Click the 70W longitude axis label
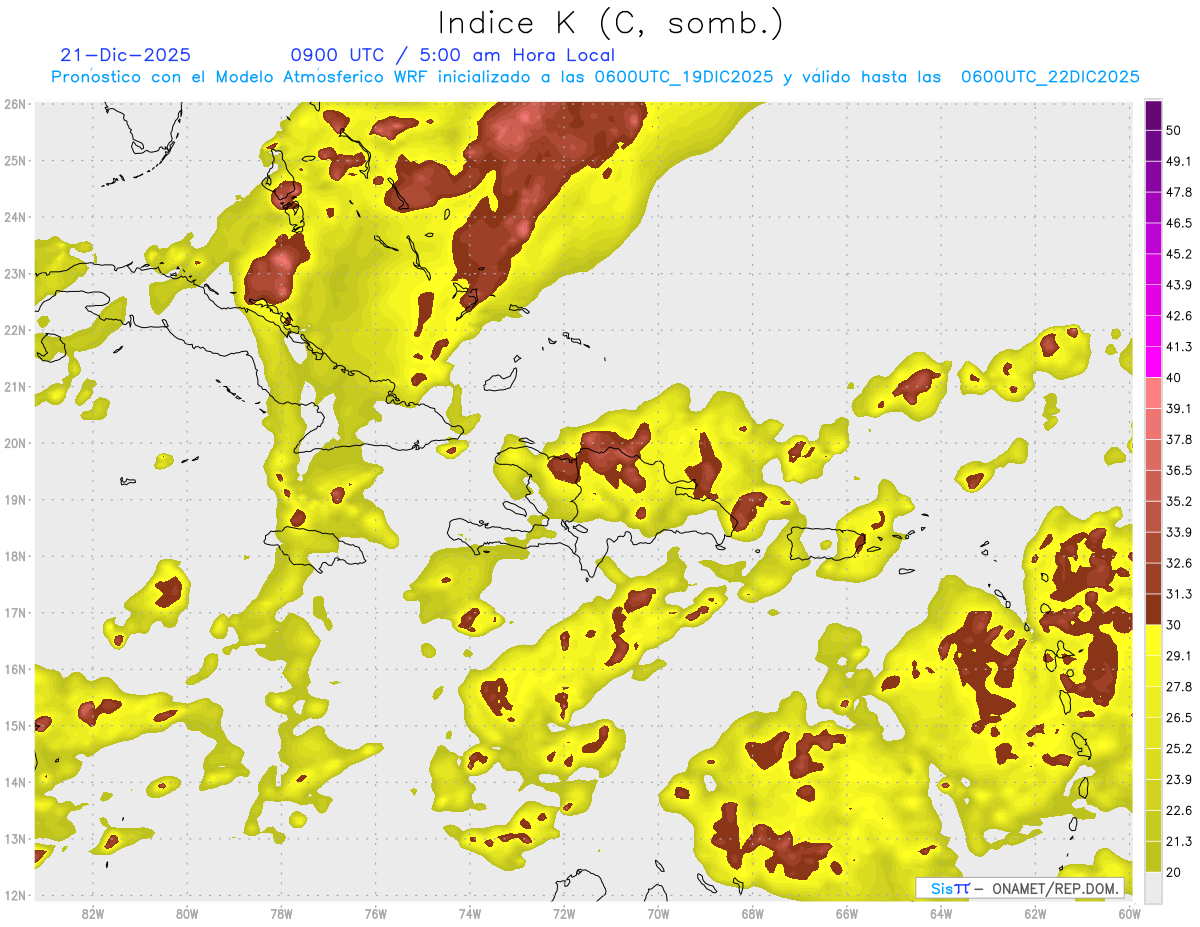 (x=658, y=914)
